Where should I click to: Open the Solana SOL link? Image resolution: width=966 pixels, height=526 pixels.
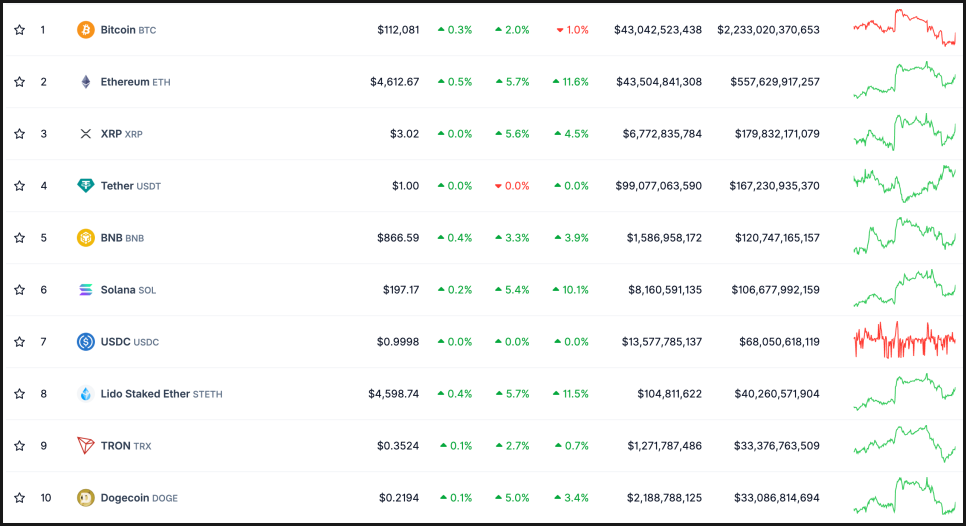click(128, 289)
